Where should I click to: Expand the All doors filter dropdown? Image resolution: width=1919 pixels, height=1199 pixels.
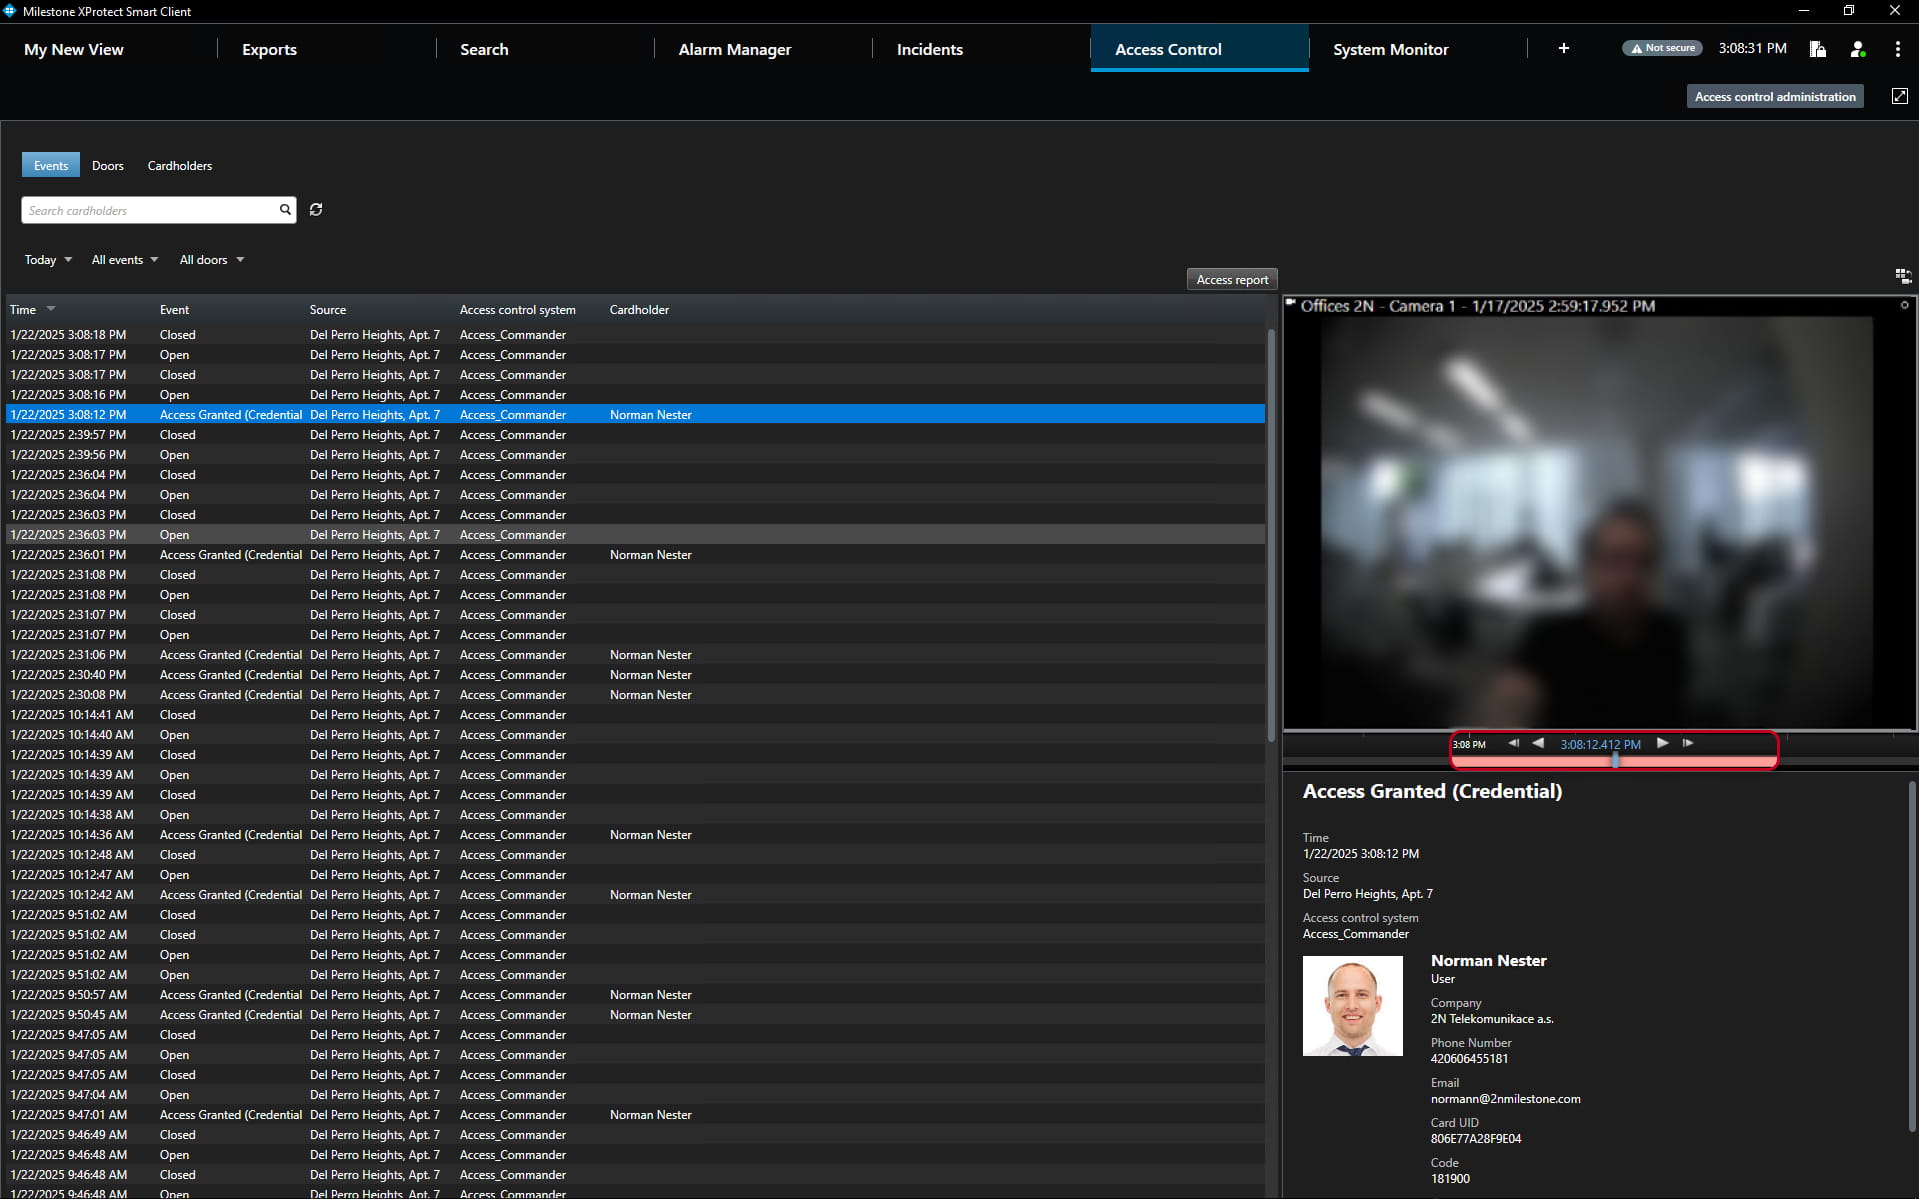tap(212, 260)
